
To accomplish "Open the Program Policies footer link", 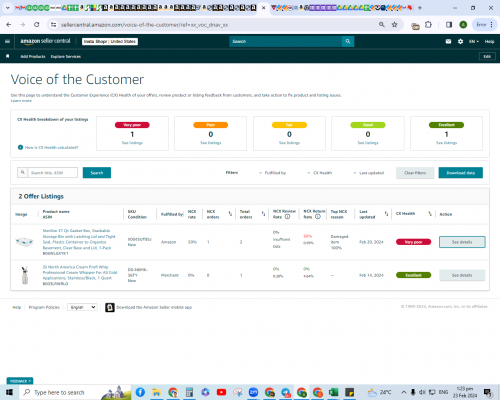I will pos(44,307).
